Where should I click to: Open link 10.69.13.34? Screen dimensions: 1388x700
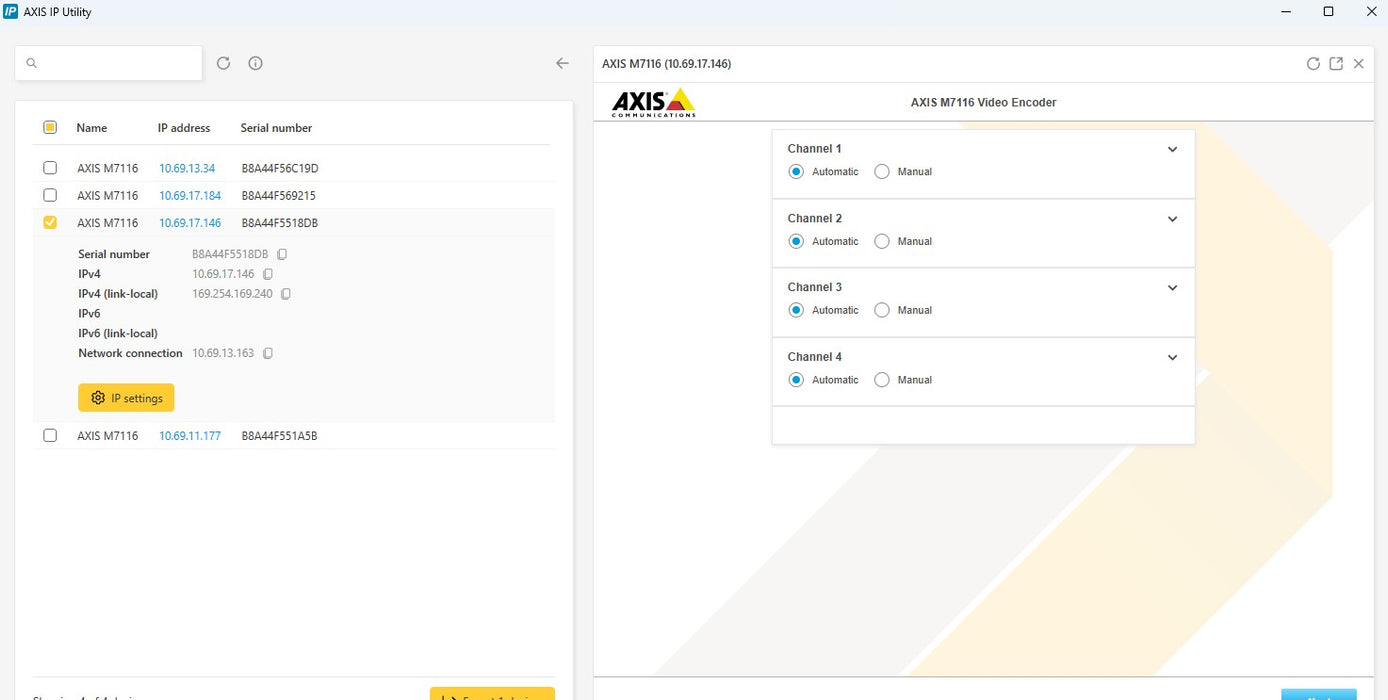point(187,168)
